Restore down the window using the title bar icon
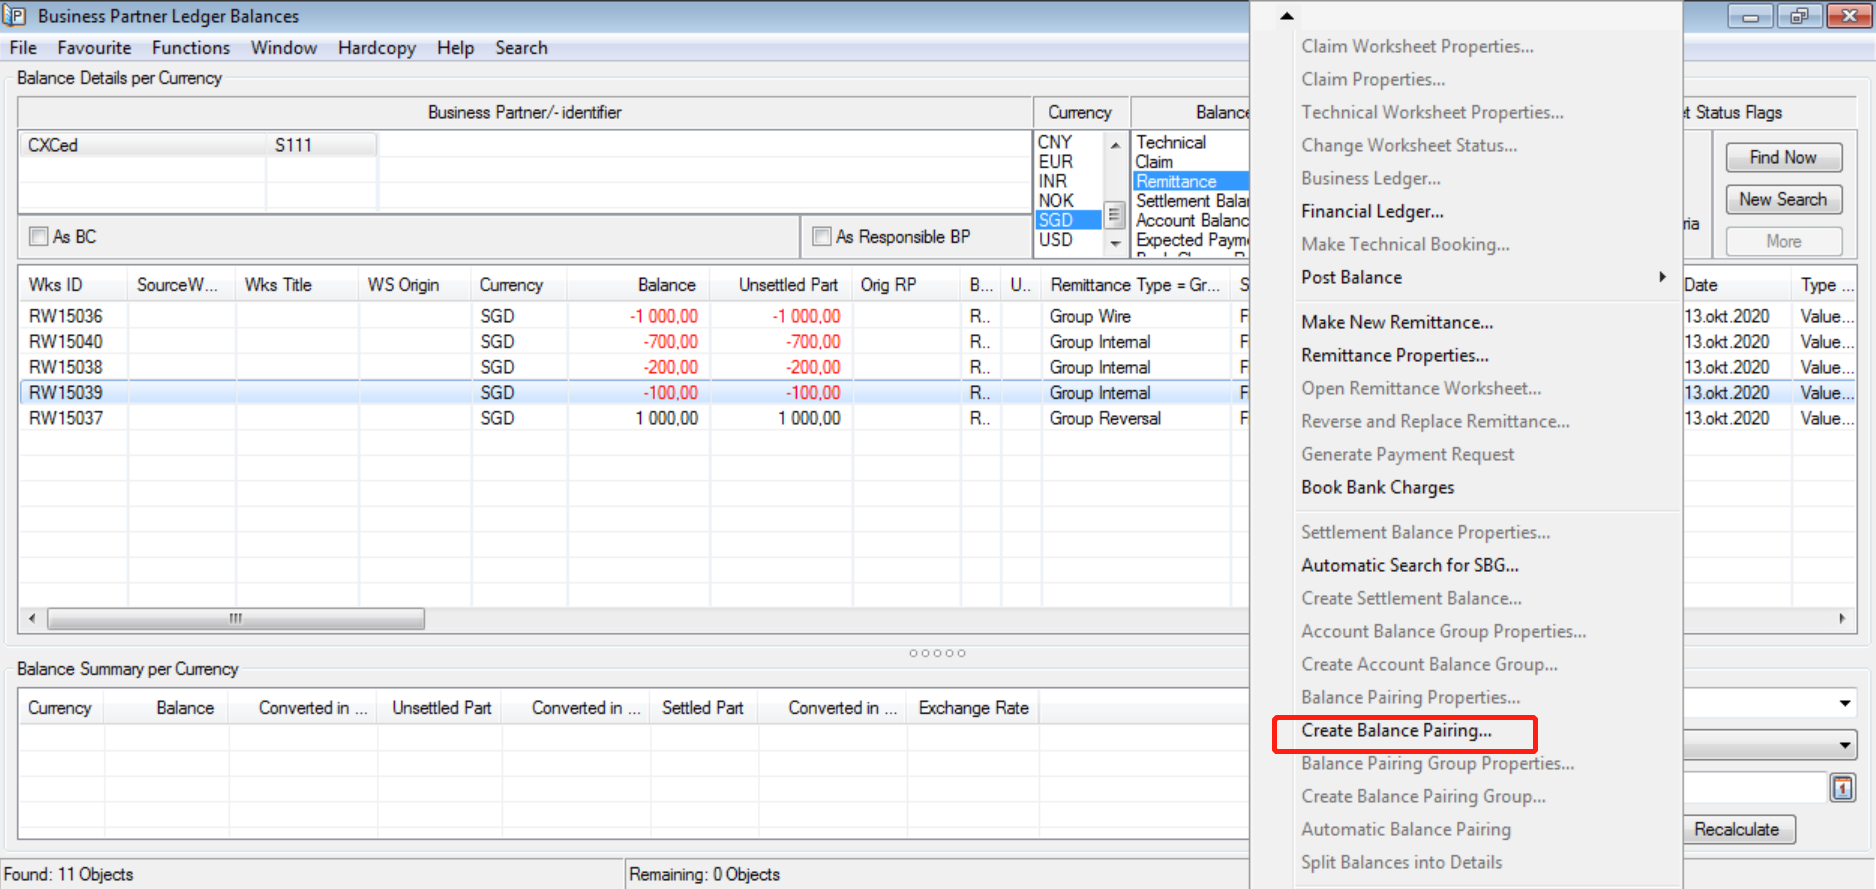The width and height of the screenshot is (1876, 889). click(x=1798, y=16)
